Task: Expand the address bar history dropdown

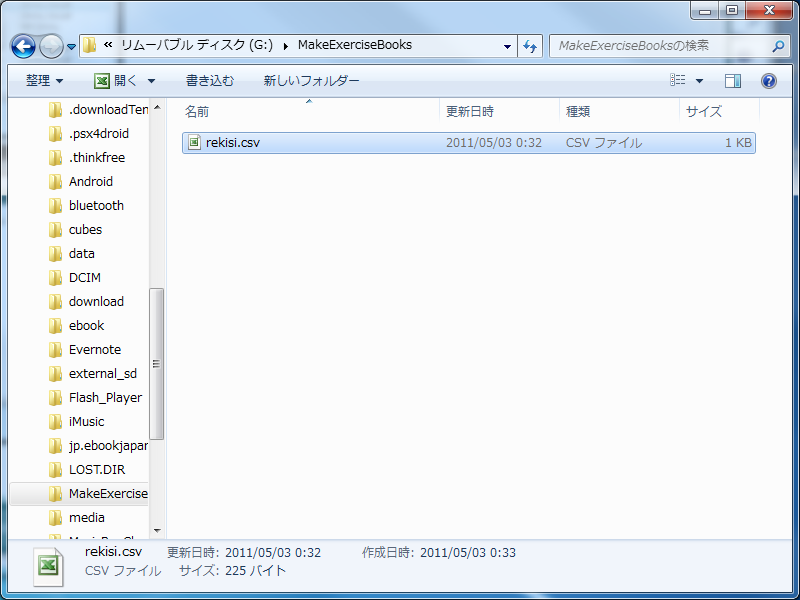Action: [x=508, y=46]
